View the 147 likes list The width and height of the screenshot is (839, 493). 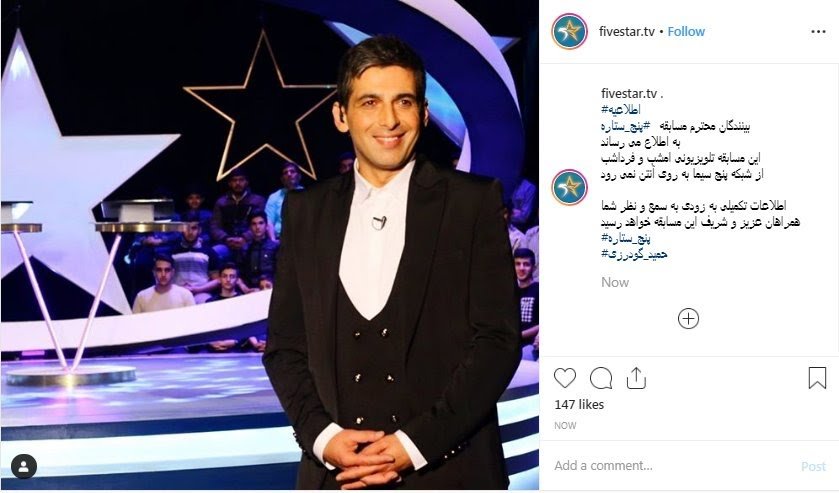point(579,405)
